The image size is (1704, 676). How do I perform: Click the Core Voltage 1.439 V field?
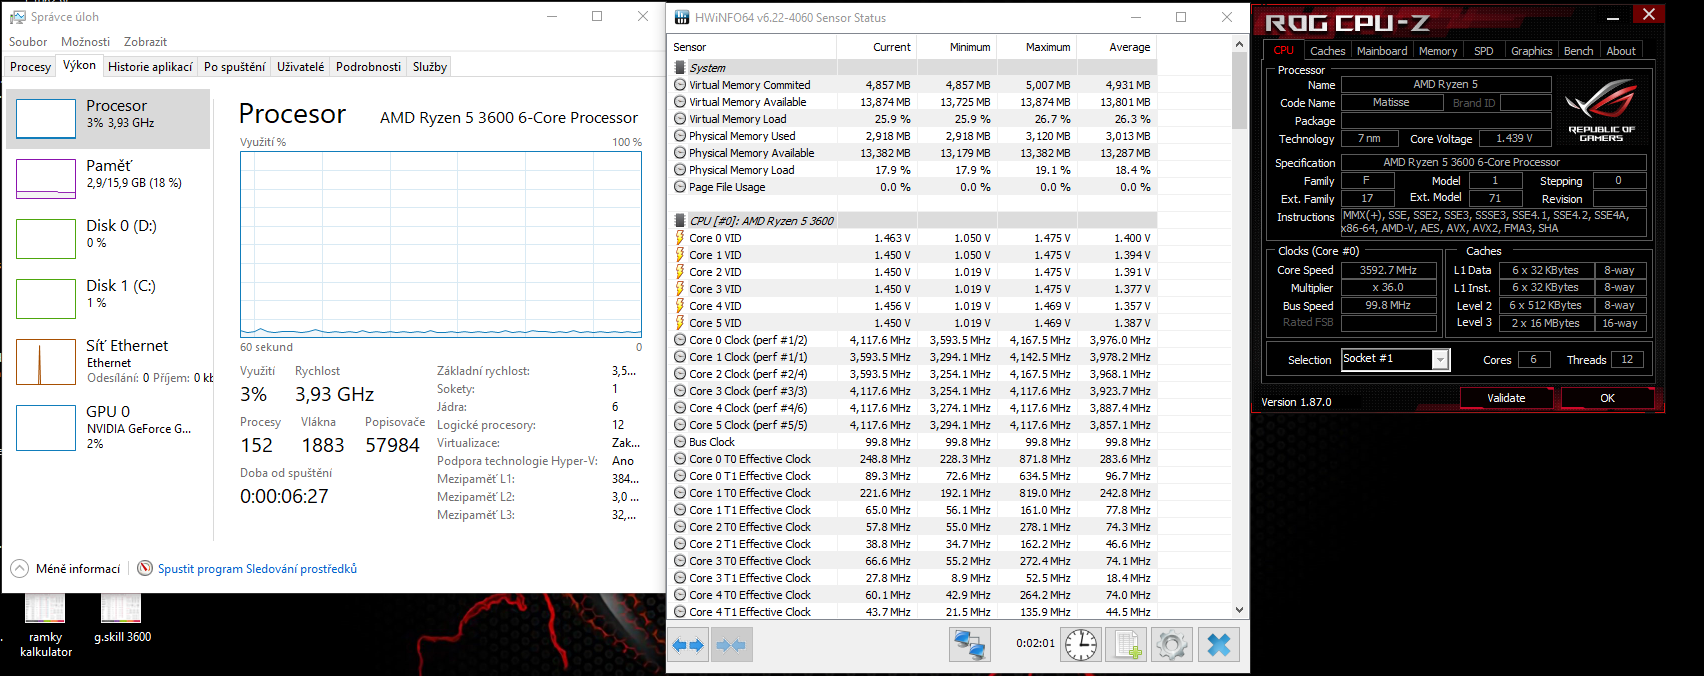[x=1514, y=139]
